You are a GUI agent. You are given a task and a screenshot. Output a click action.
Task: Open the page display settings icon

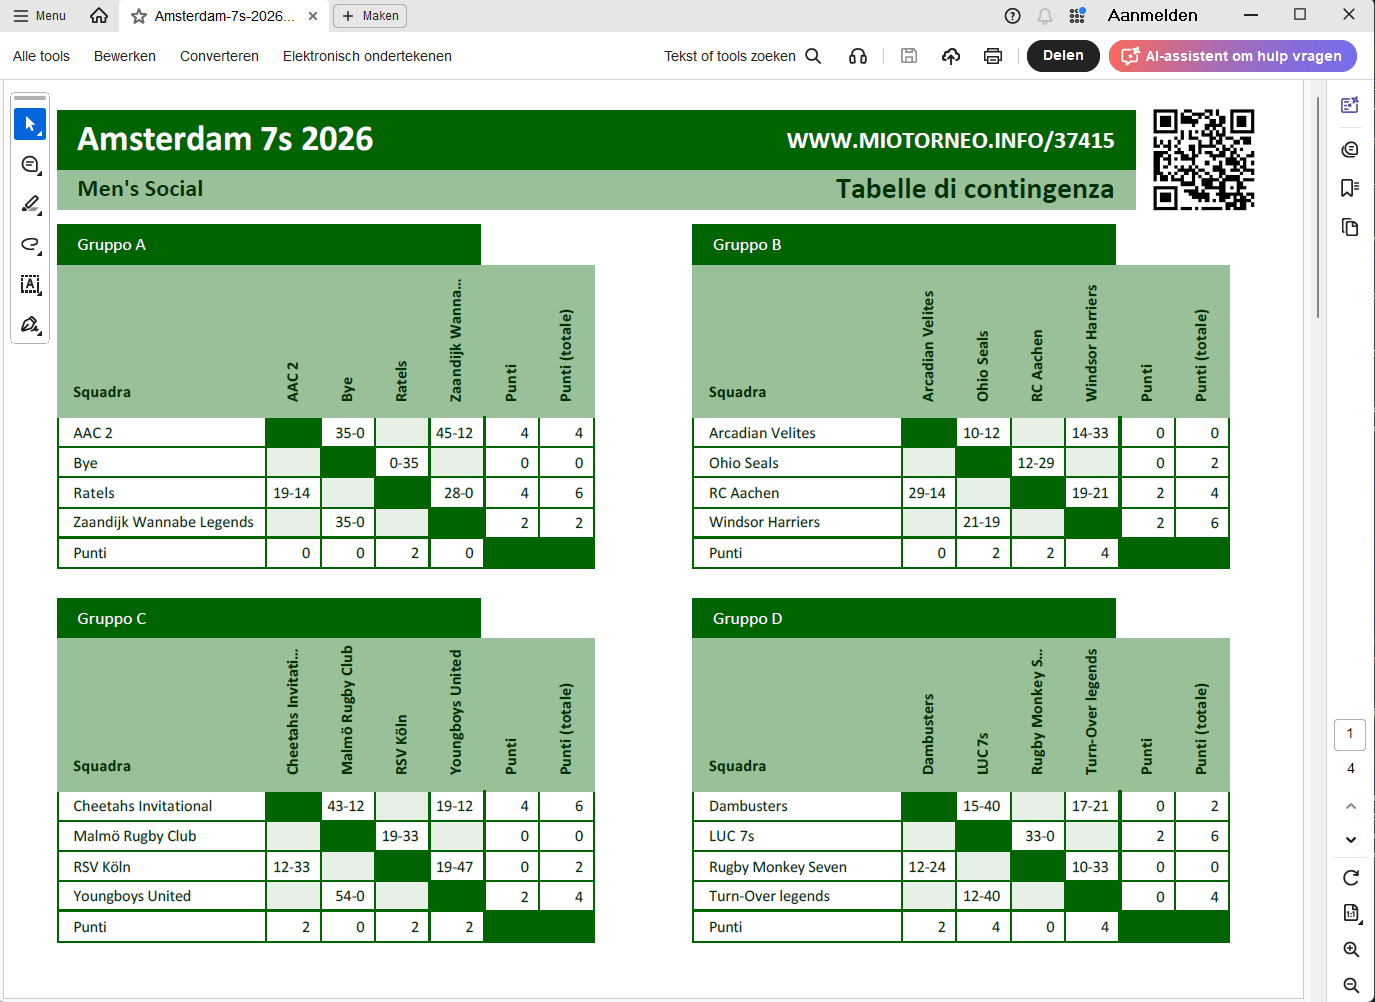(x=1351, y=913)
